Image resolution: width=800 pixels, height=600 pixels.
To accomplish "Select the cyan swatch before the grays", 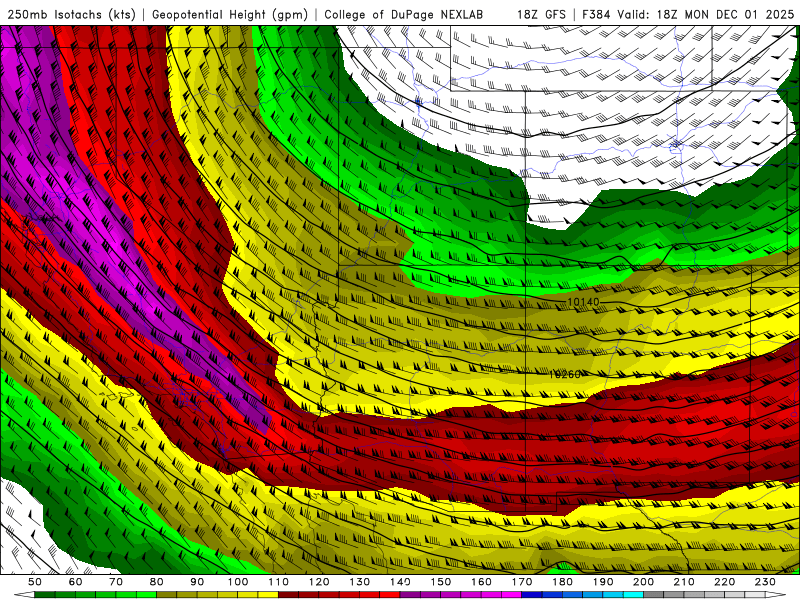I will click(x=633, y=594).
